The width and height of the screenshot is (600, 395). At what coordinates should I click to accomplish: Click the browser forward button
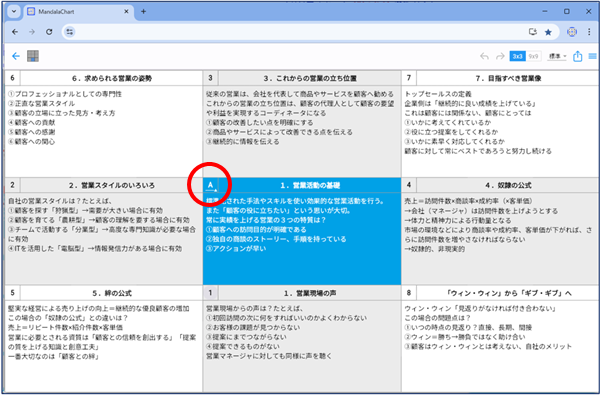[x=32, y=32]
